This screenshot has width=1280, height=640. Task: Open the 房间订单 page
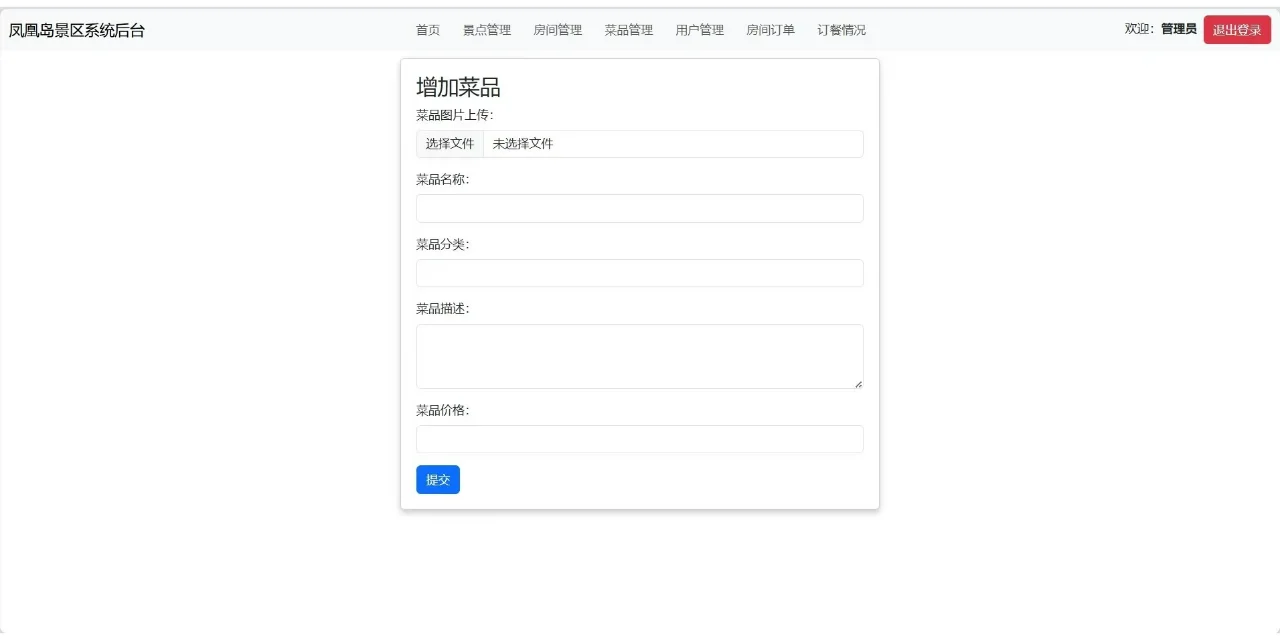[770, 30]
